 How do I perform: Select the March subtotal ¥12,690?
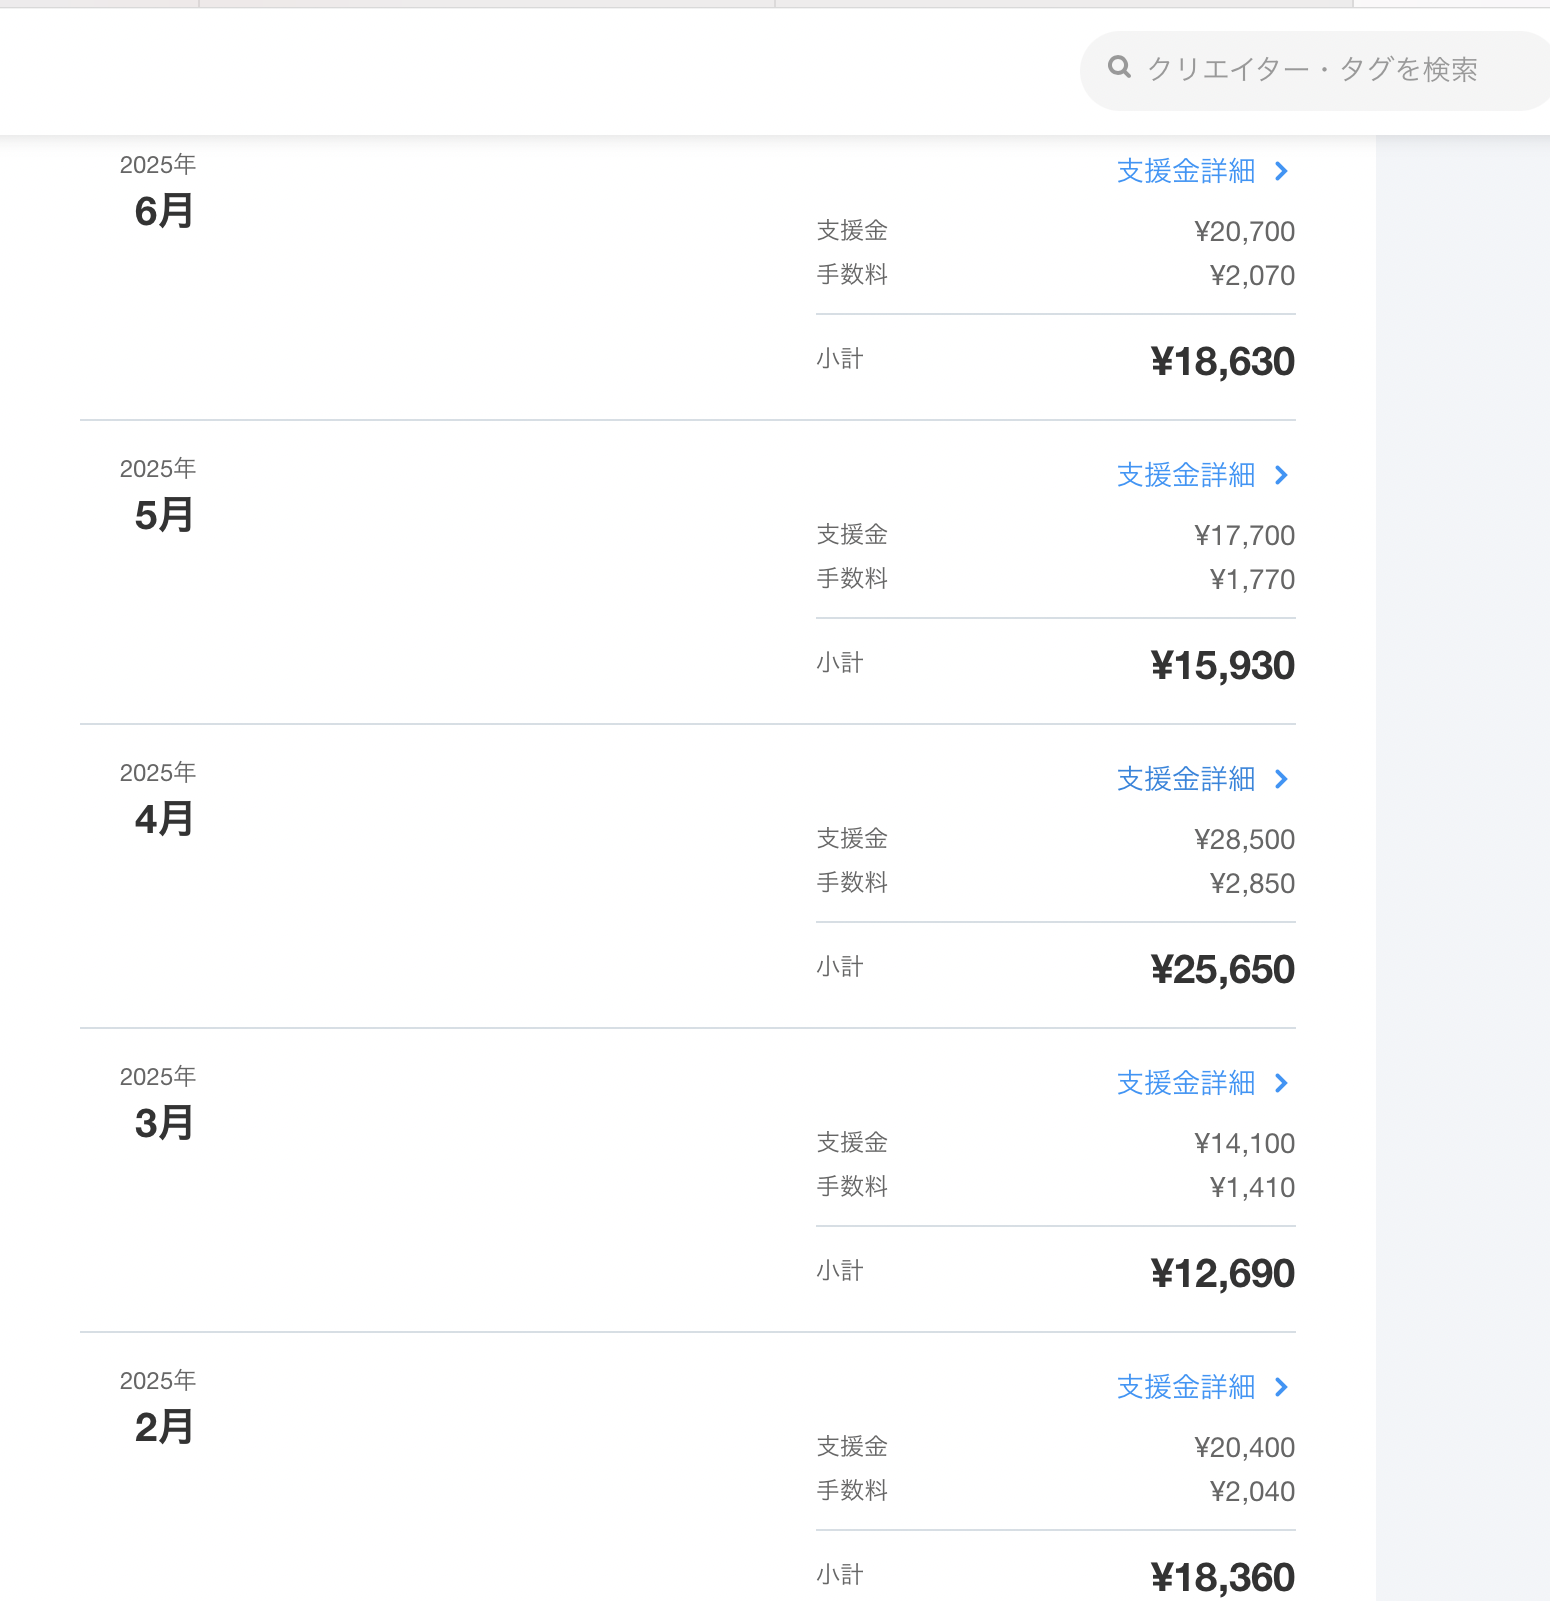pyautogui.click(x=1223, y=1274)
